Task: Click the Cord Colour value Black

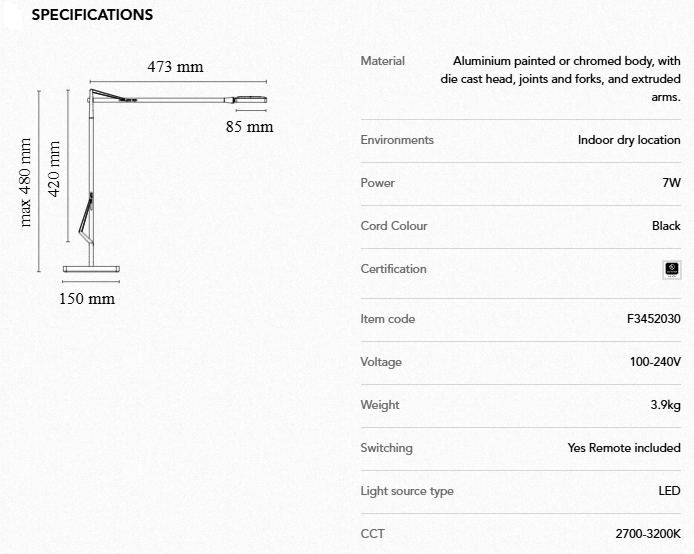Action: pyautogui.click(x=666, y=226)
